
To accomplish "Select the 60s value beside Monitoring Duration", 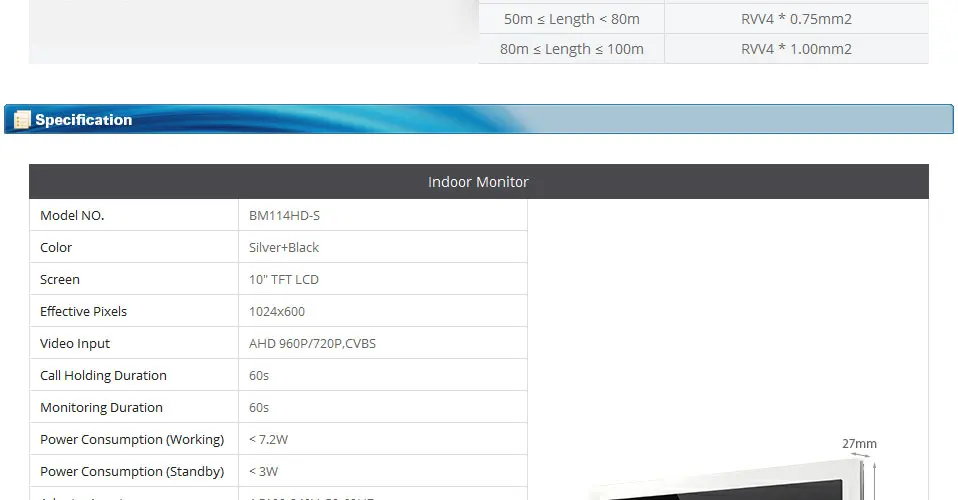I will (258, 408).
